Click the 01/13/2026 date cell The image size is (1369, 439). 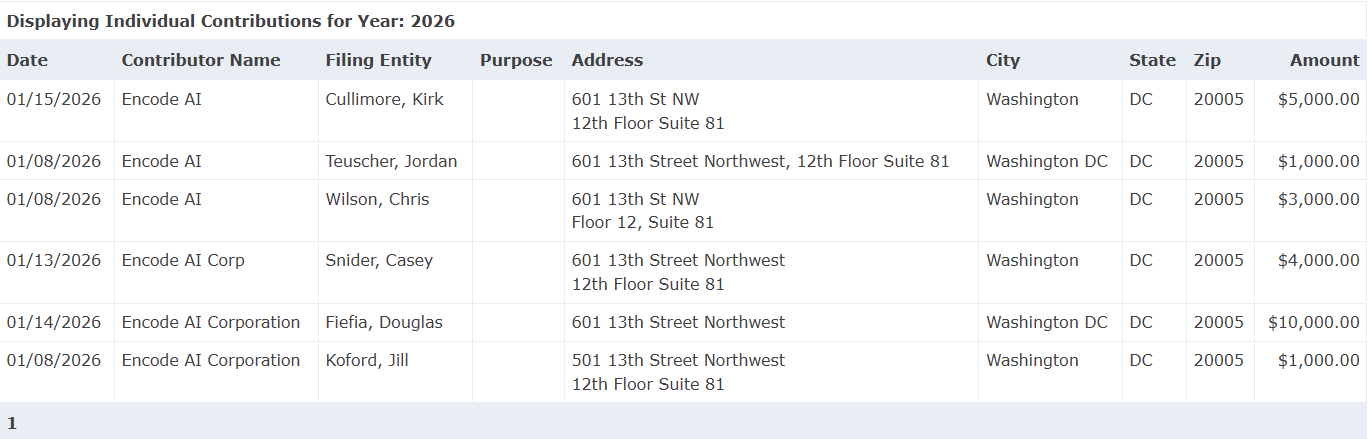click(54, 260)
